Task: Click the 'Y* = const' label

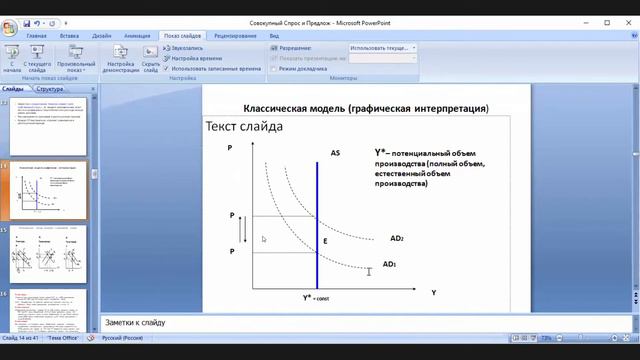Action: 316,298
